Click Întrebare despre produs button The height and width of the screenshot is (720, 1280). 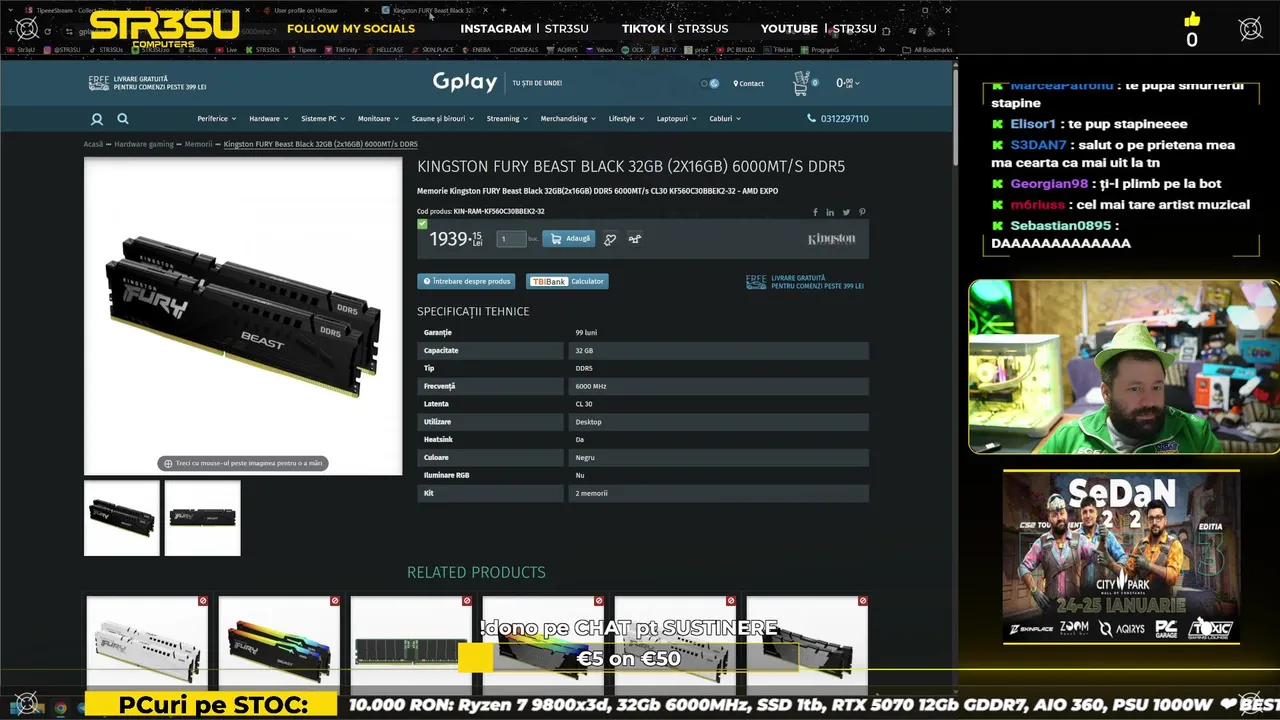click(466, 282)
